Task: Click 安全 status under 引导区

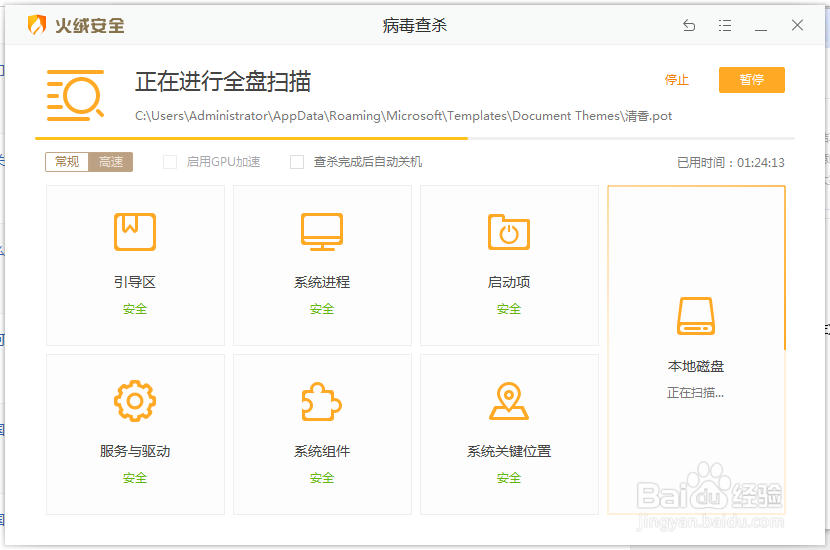Action: 135,309
